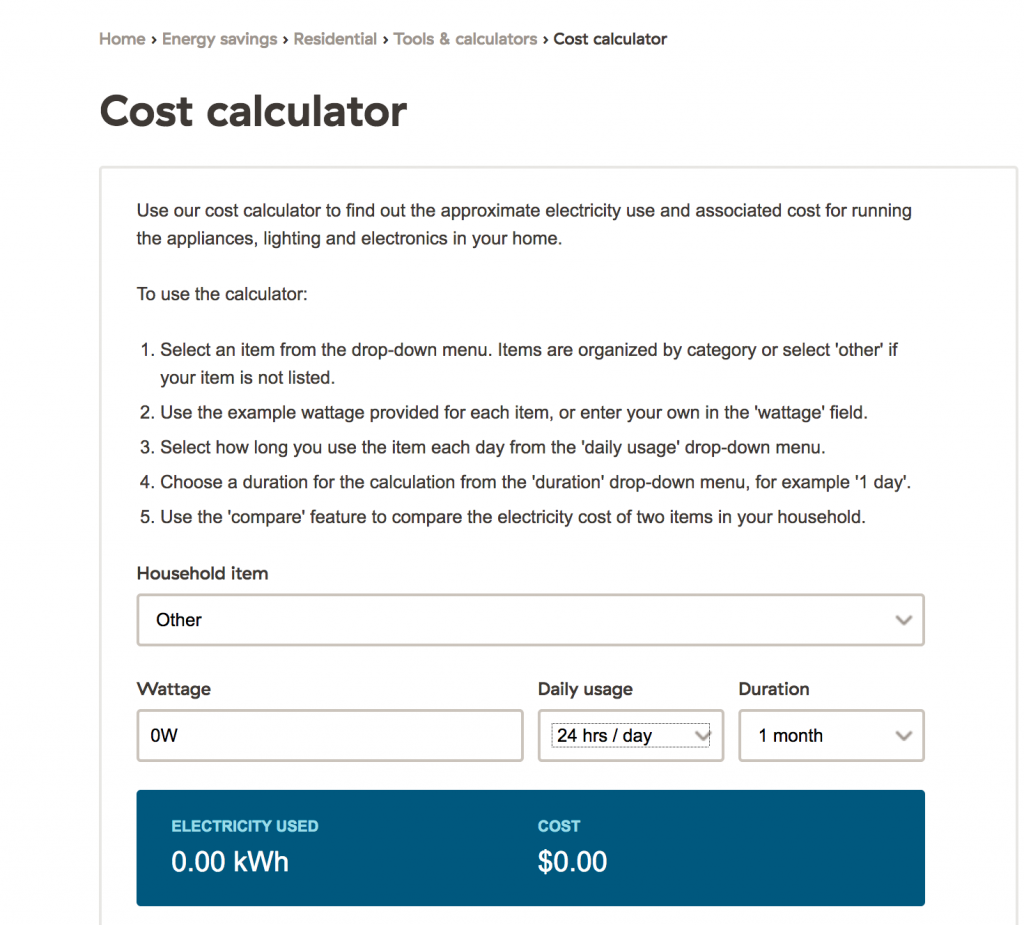The width and height of the screenshot is (1024, 925).
Task: Click the arrow icon on Daily usage select
Action: (702, 736)
